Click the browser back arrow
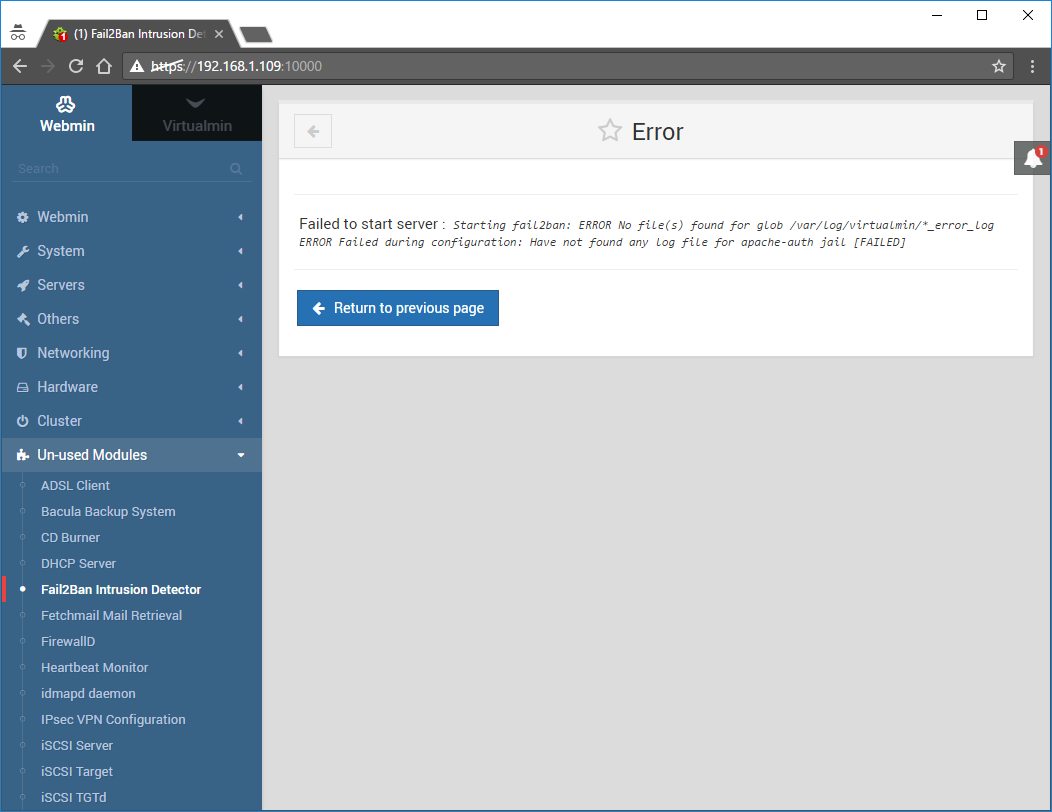1052x812 pixels. (x=20, y=66)
